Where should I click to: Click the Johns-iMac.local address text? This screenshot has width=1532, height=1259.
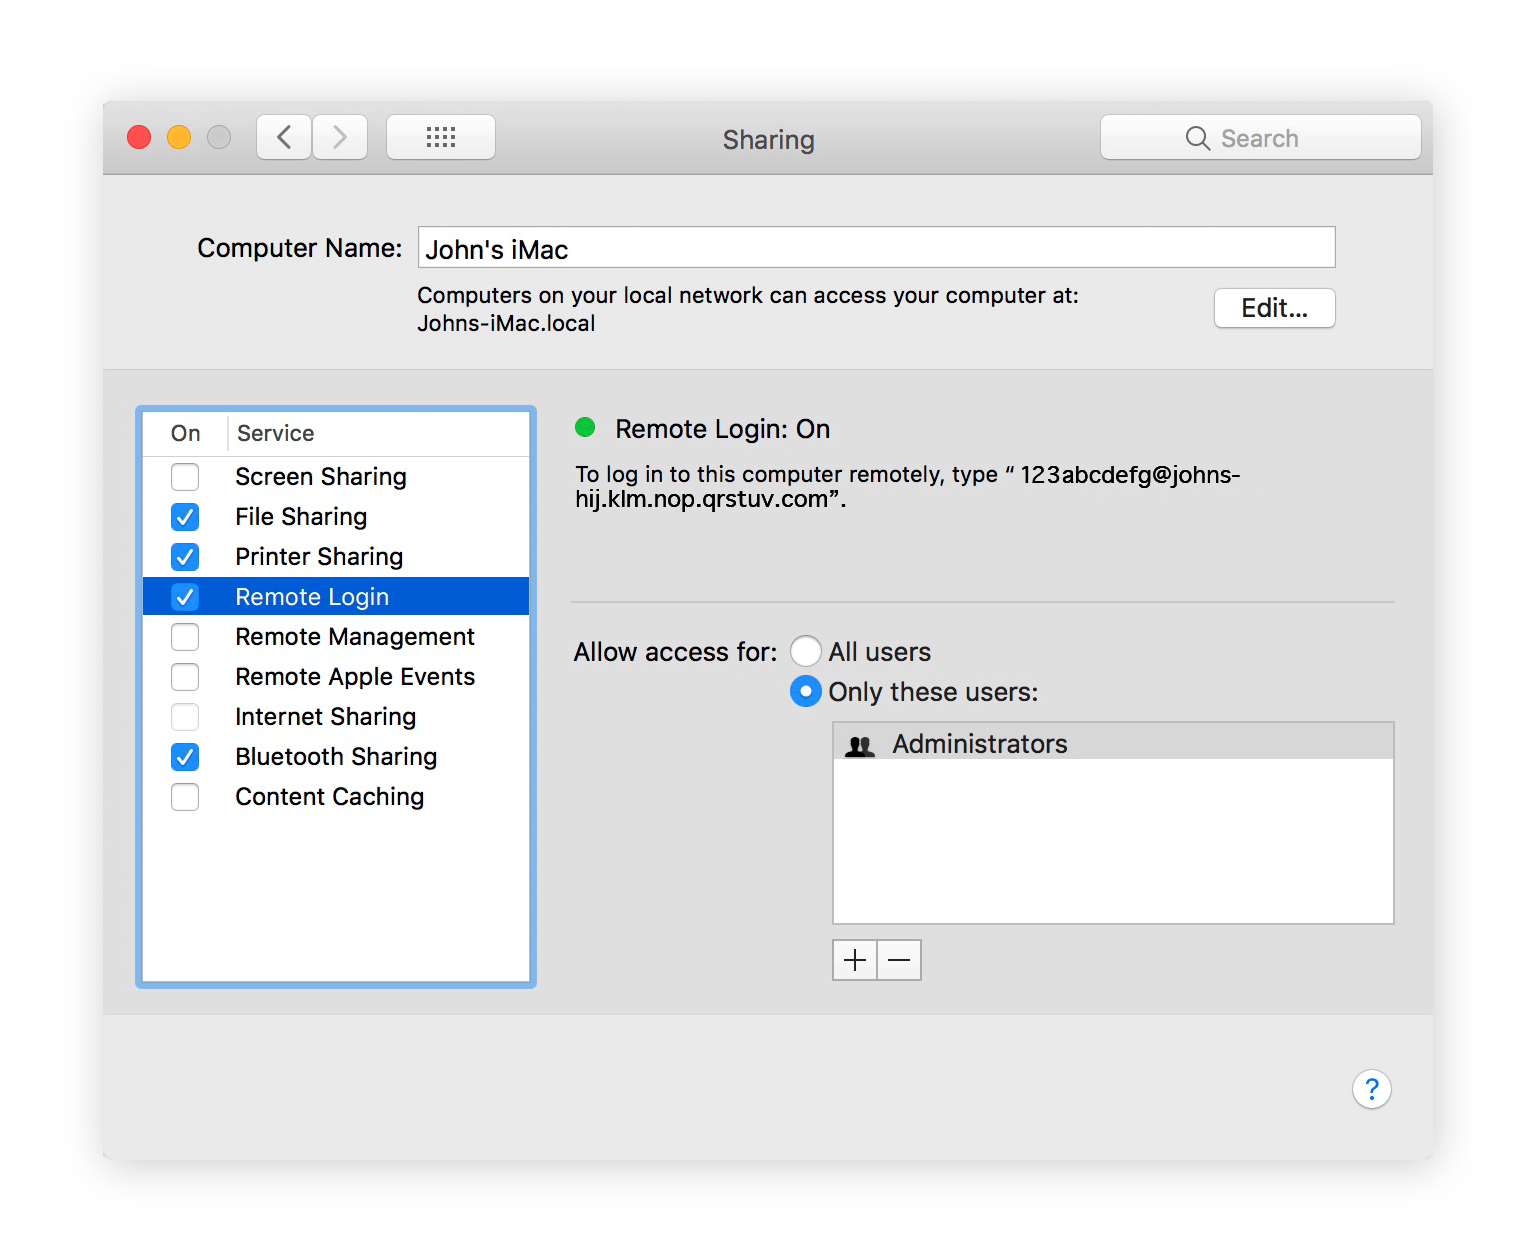(x=506, y=323)
